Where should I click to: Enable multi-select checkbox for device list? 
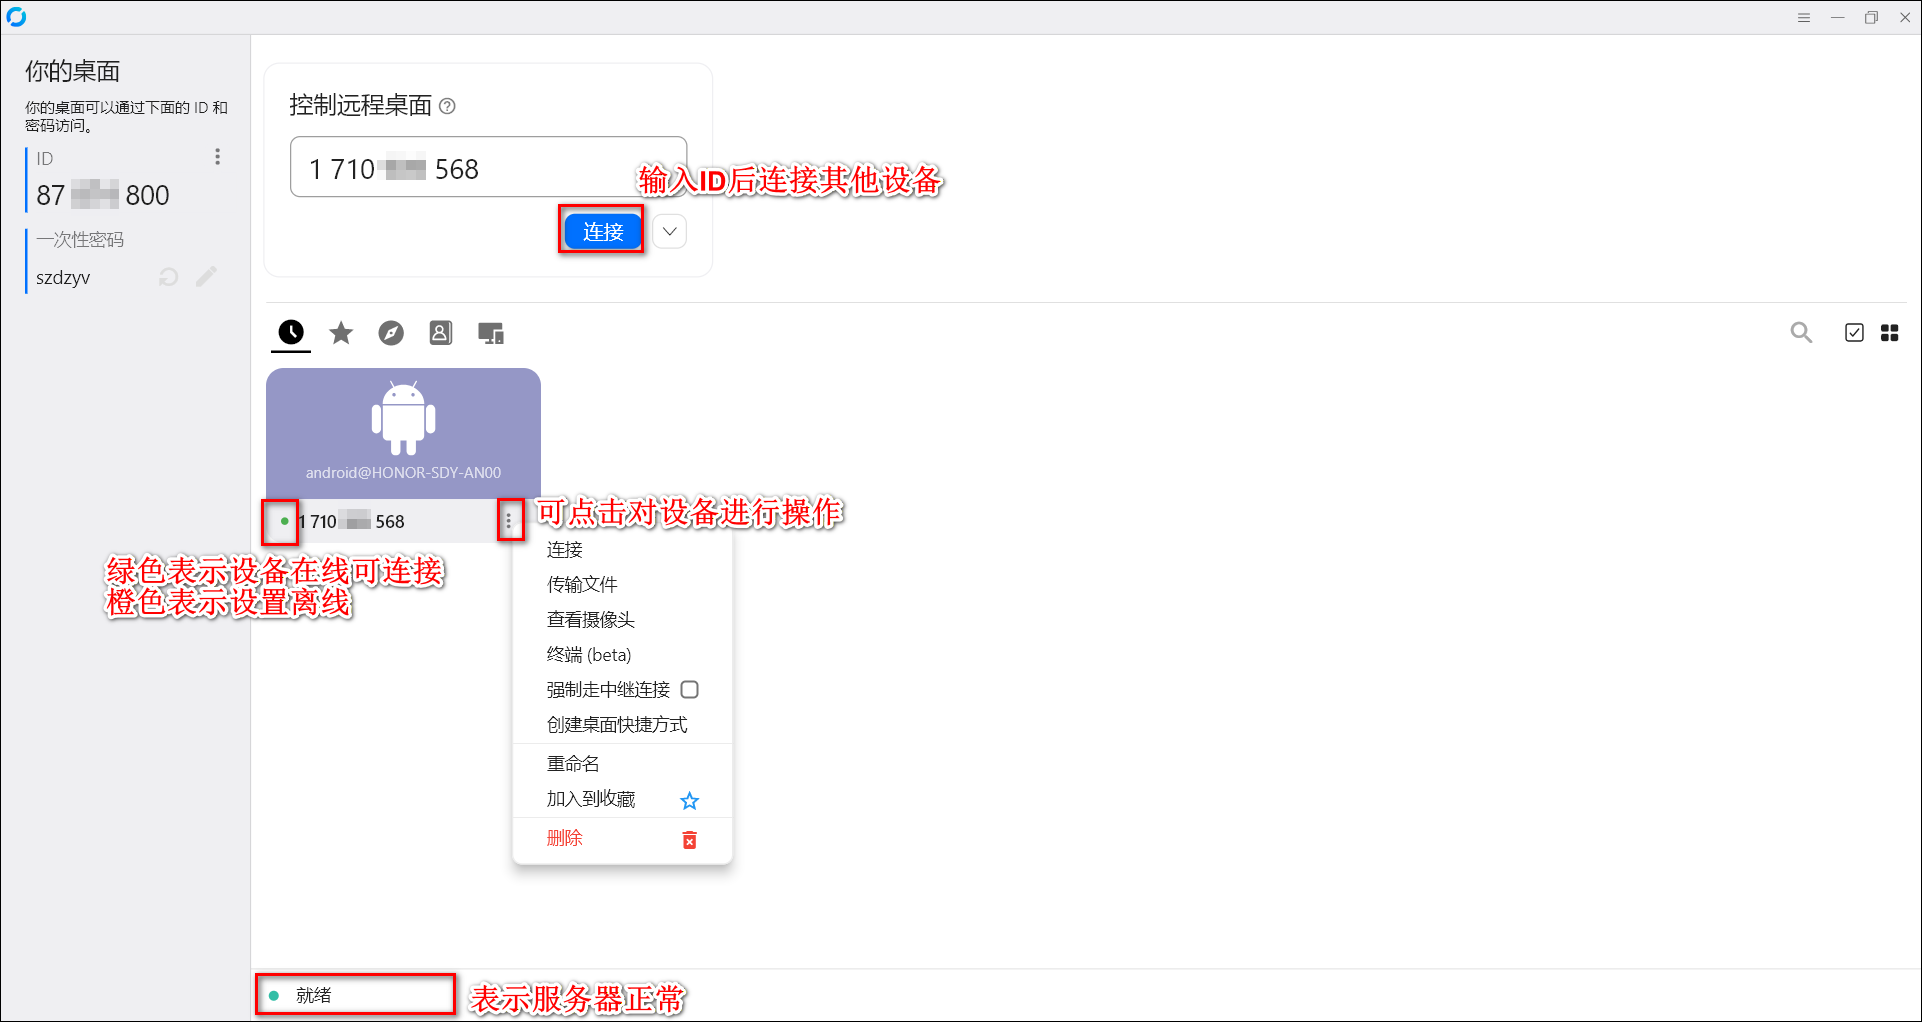coord(1853,333)
